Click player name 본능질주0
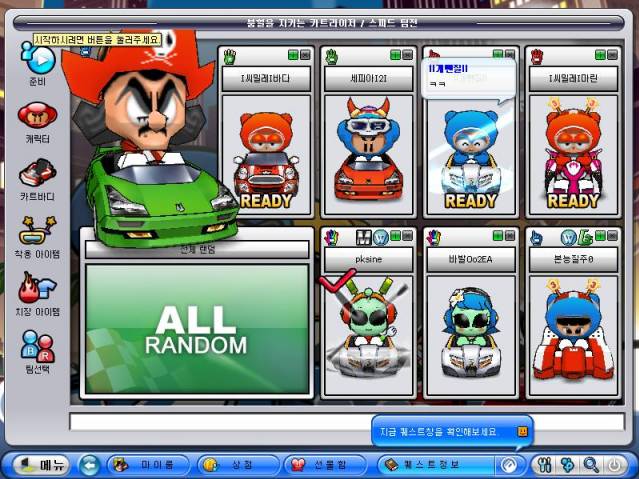 coord(573,259)
